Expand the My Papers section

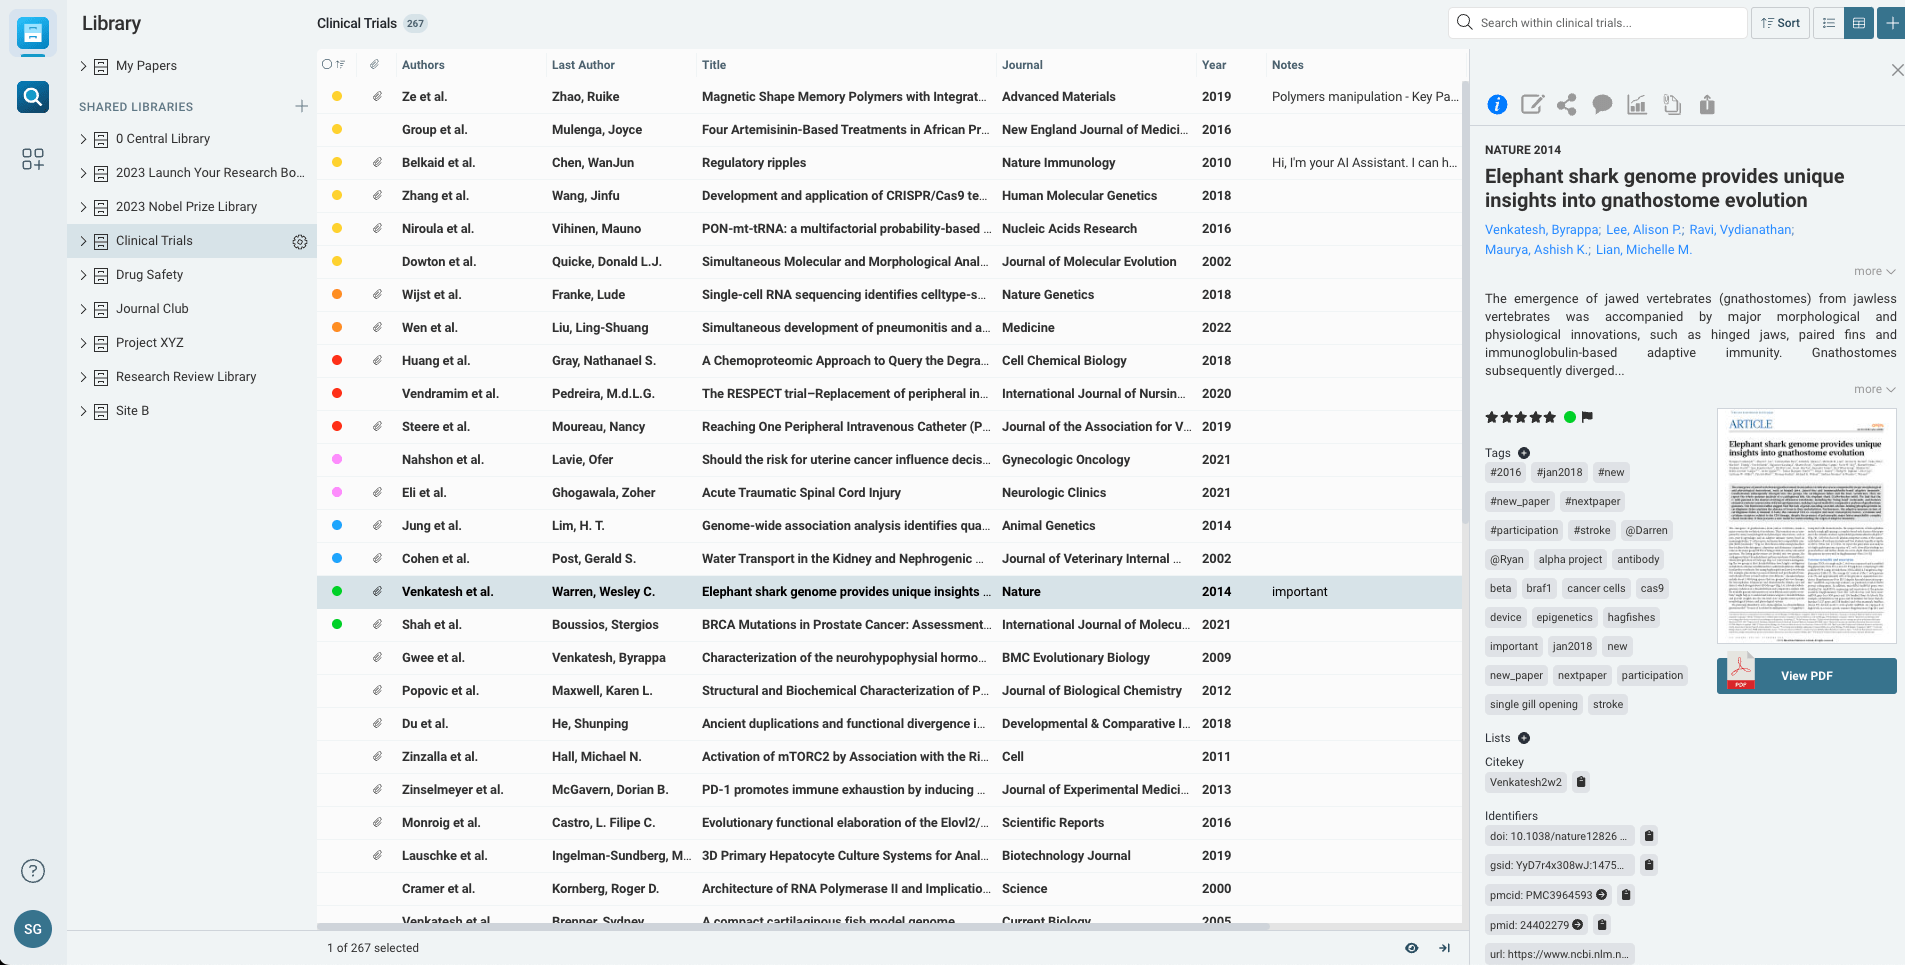tap(83, 65)
